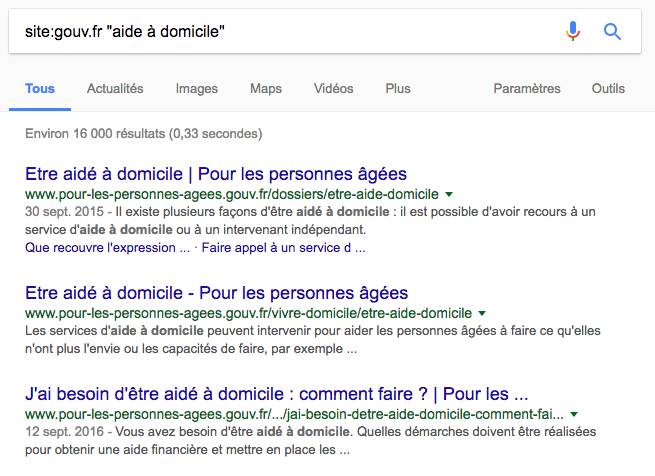This screenshot has height=476, width=655.
Task: Expand dropdown arrow next to jai-besoin-detre-aide-domicile URL
Action: (x=574, y=415)
